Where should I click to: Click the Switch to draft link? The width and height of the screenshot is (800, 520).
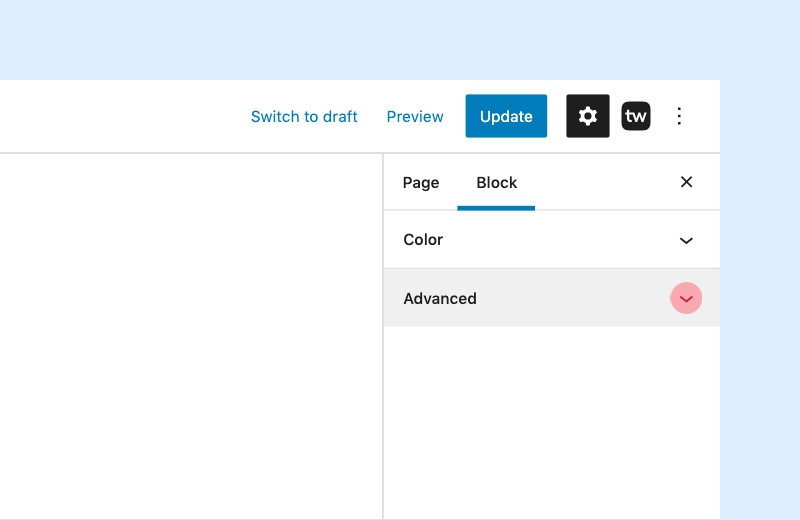click(x=304, y=116)
